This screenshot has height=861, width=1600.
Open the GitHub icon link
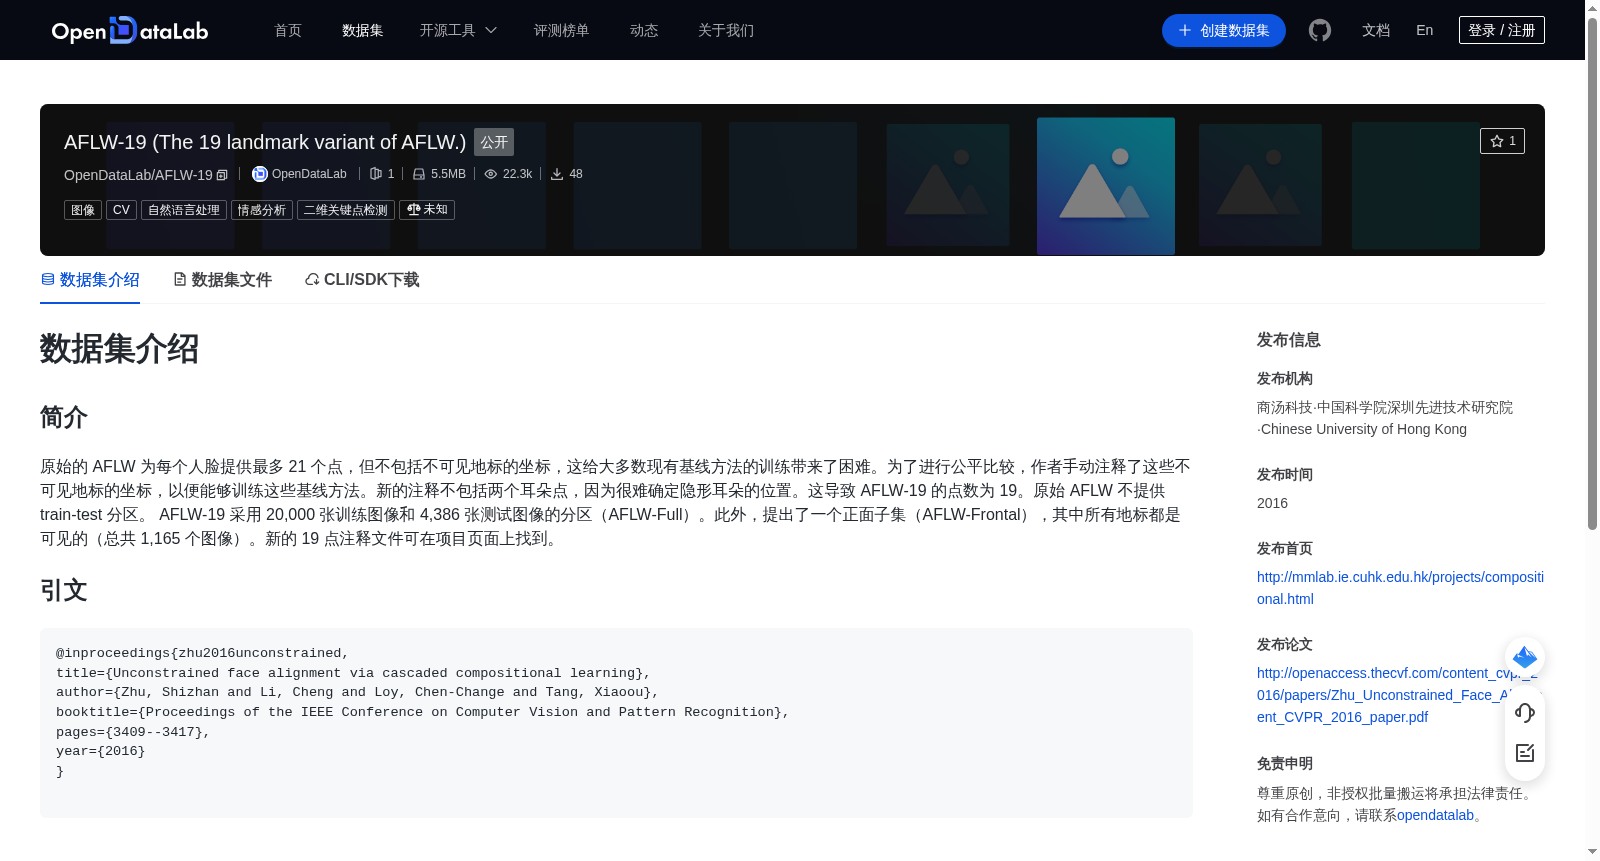pos(1320,30)
